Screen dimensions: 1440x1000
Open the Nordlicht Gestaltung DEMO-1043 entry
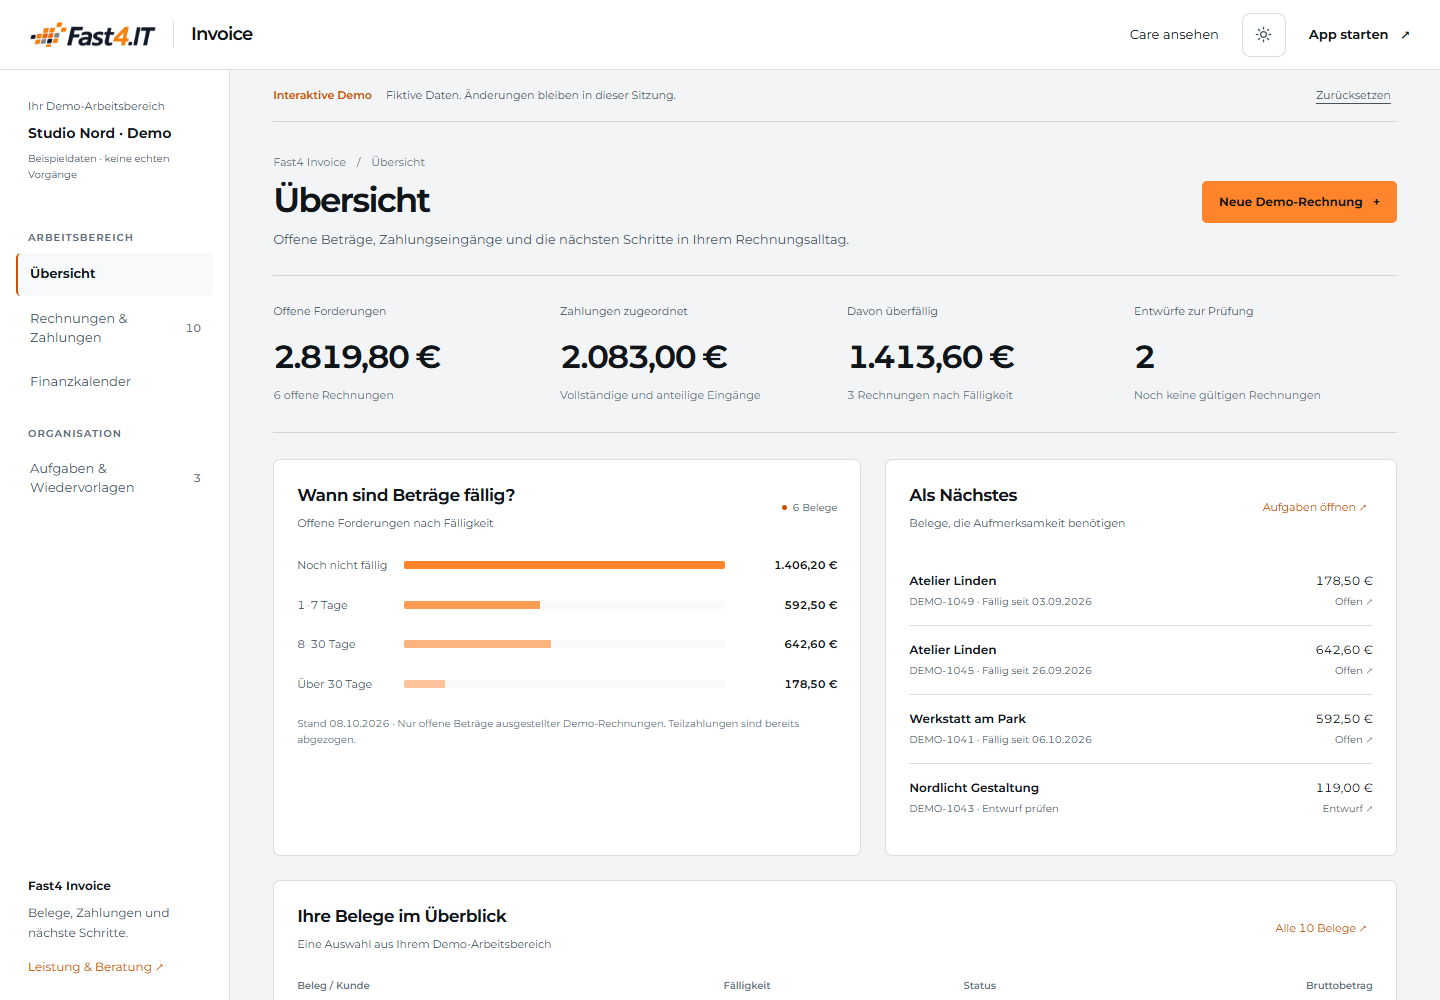[x=1141, y=798]
